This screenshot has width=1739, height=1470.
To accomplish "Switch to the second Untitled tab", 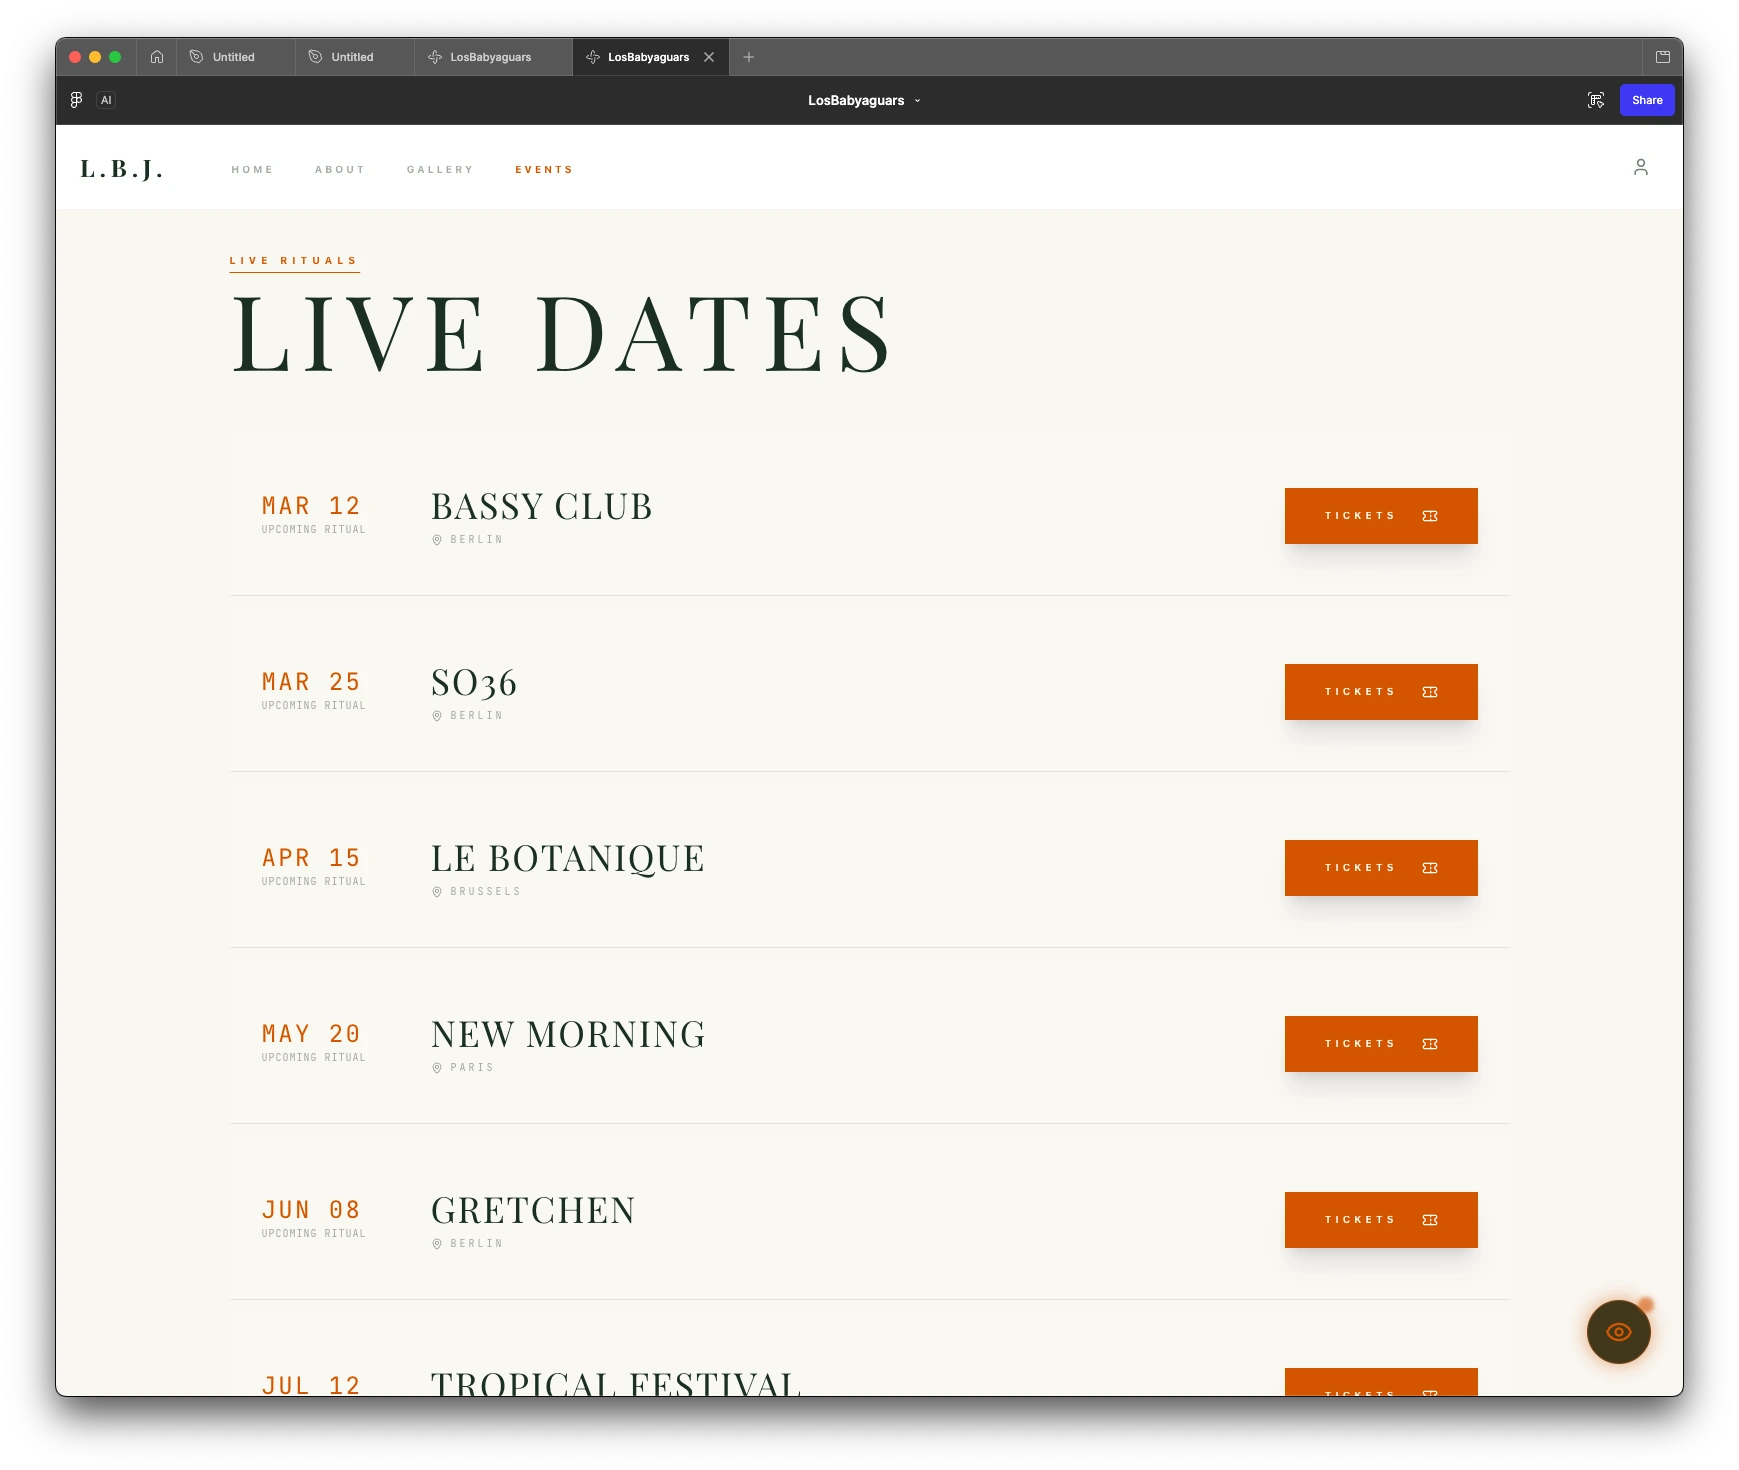I will coord(355,57).
